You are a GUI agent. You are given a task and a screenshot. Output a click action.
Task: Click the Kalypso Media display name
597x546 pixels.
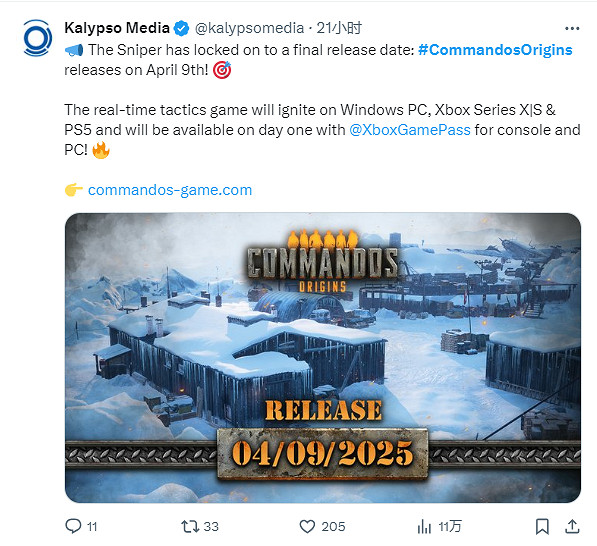[x=117, y=28]
